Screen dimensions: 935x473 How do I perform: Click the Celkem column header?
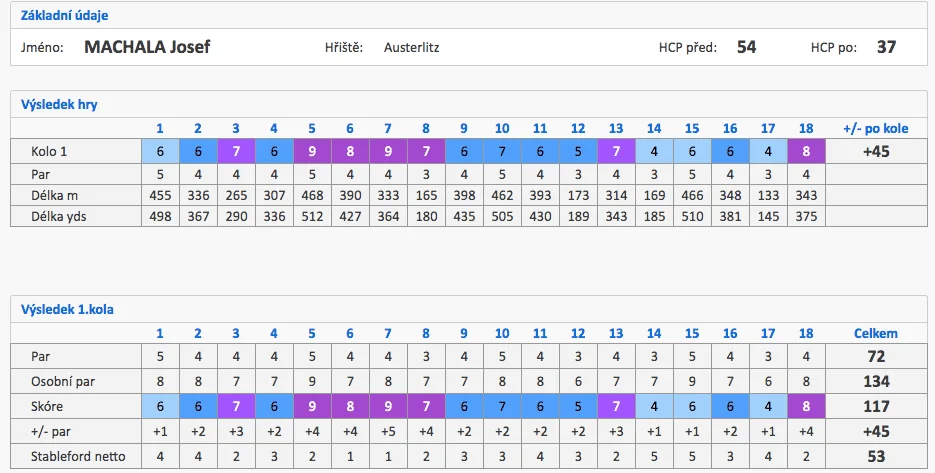[875, 333]
